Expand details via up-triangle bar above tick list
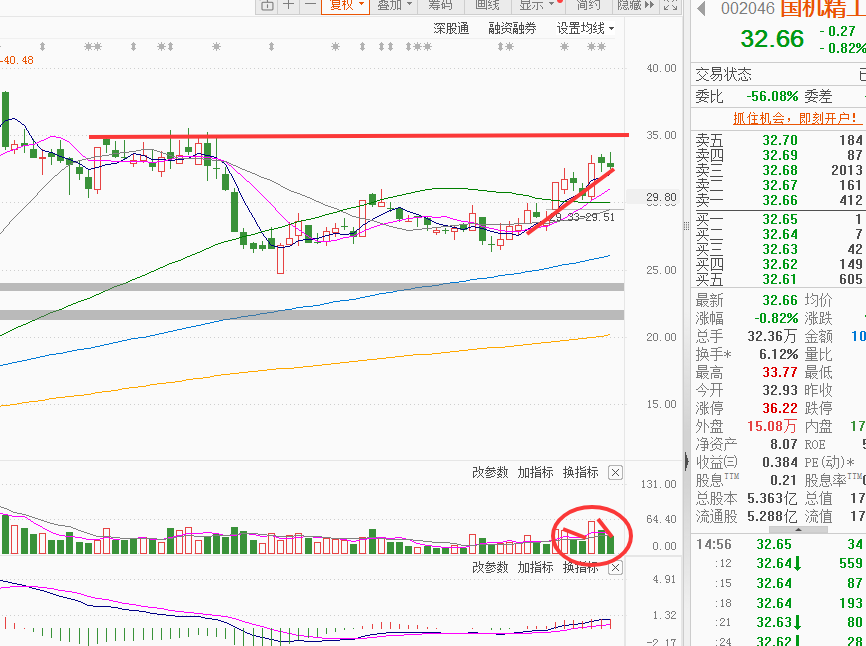This screenshot has width=866, height=646. 798,529
